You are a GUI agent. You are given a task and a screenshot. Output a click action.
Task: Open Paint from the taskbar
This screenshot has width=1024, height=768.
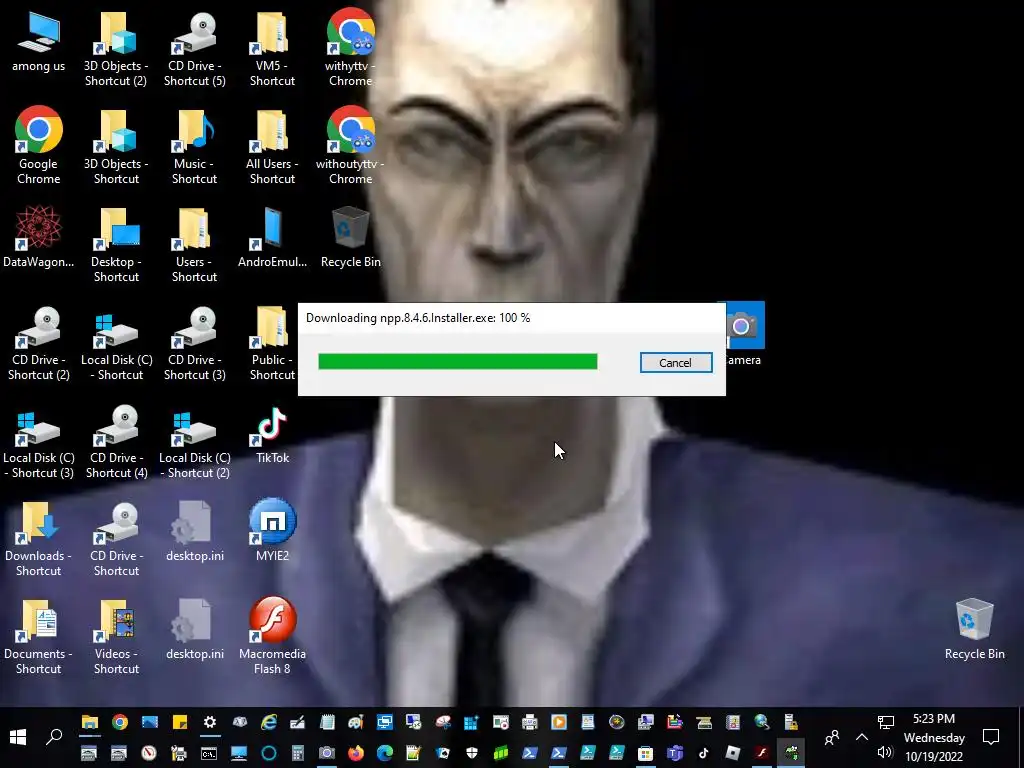(x=355, y=722)
